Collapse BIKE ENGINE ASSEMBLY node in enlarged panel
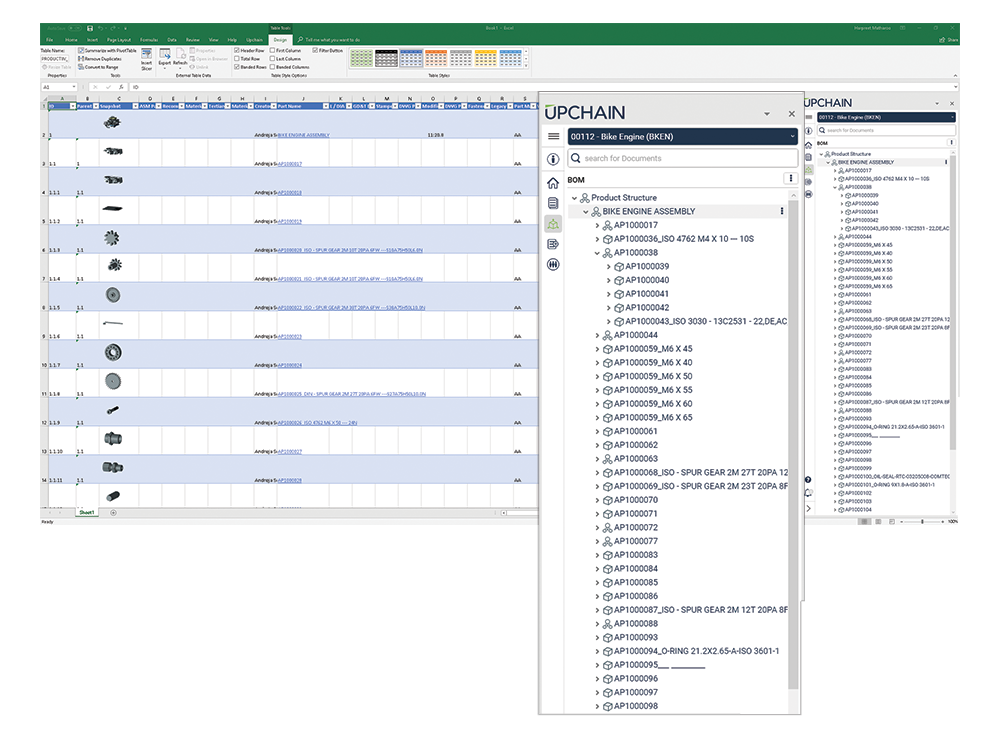 pos(585,212)
